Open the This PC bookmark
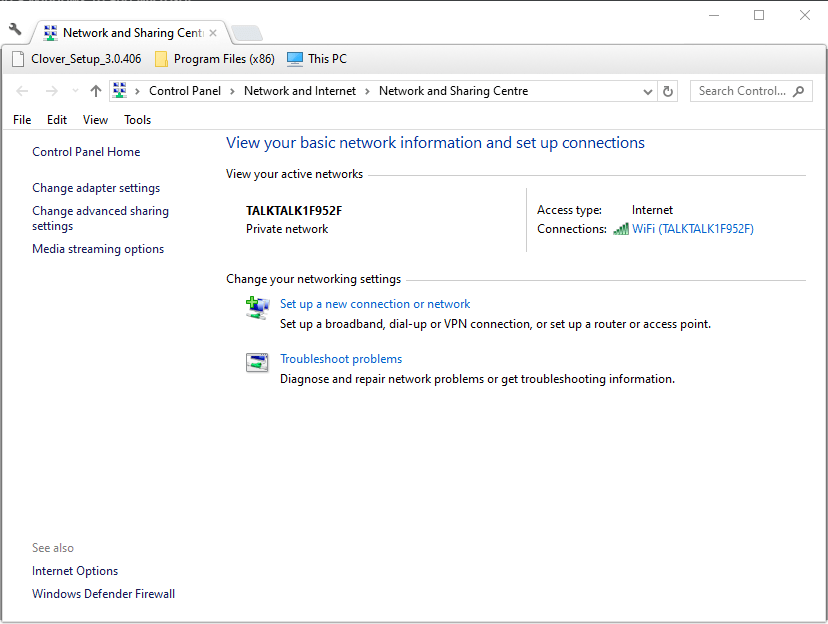 [x=317, y=59]
